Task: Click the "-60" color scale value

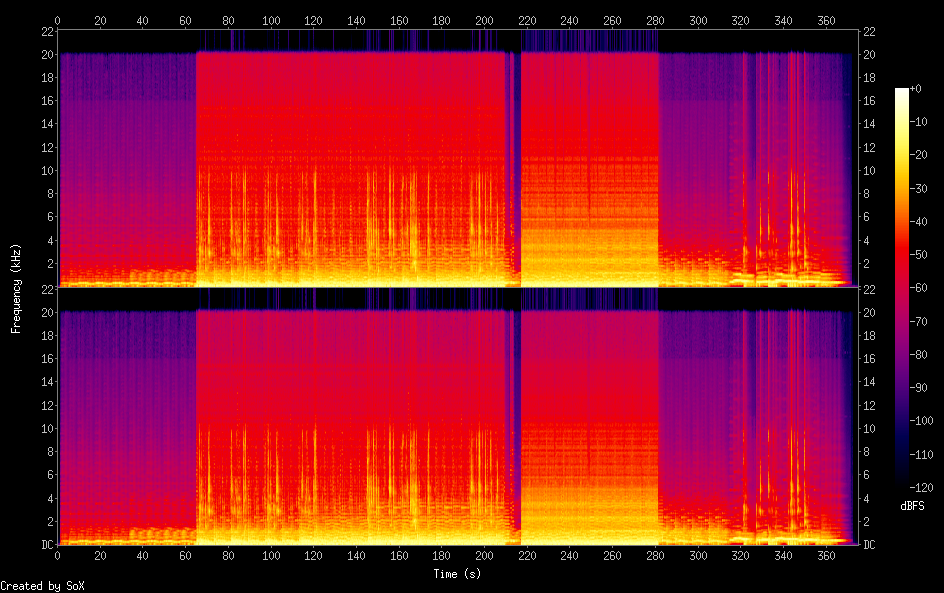Action: [x=919, y=288]
